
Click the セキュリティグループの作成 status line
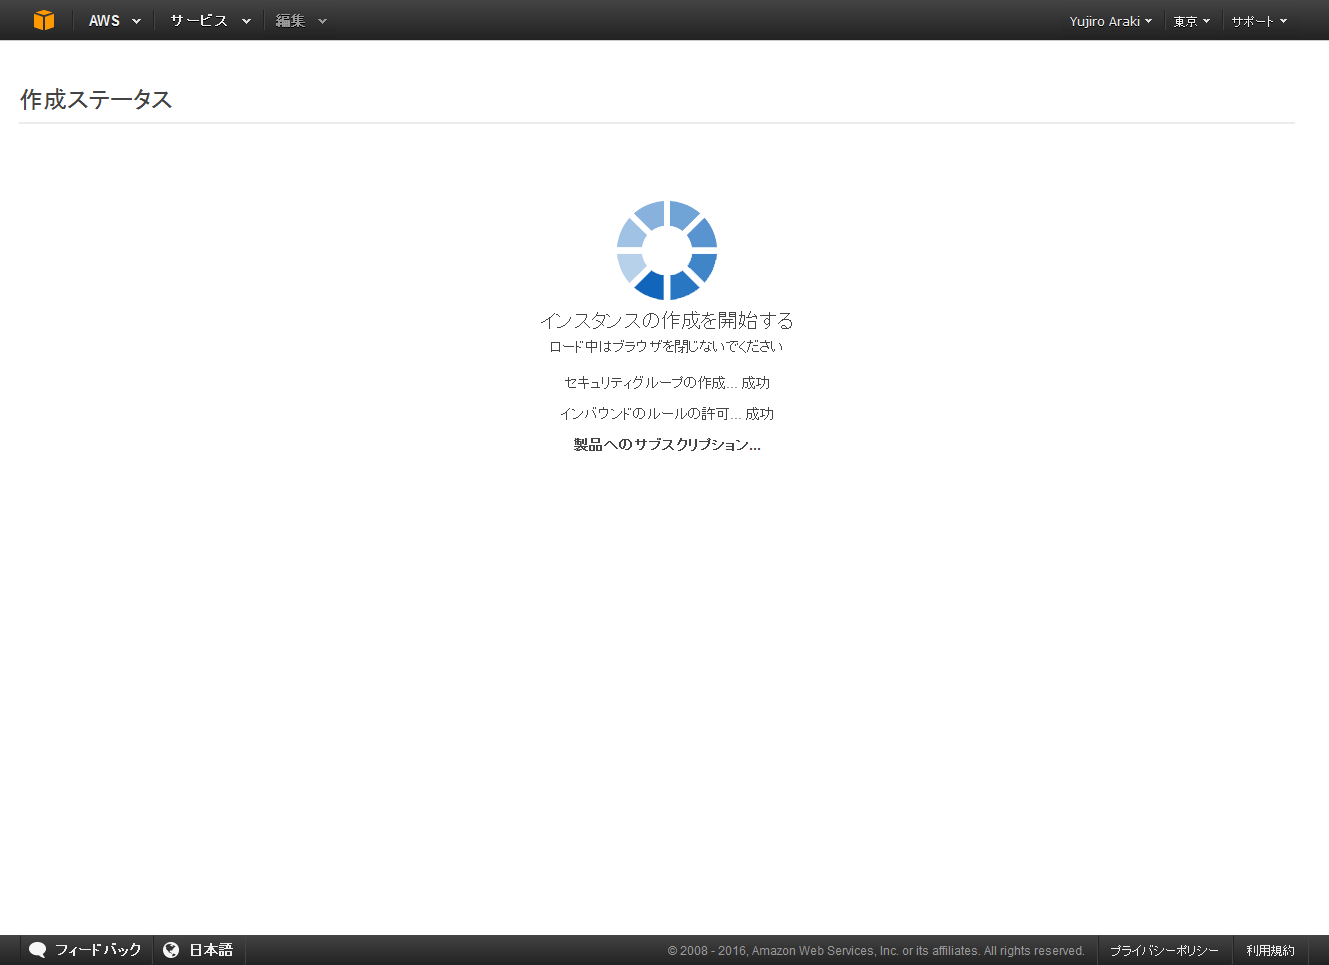[667, 383]
